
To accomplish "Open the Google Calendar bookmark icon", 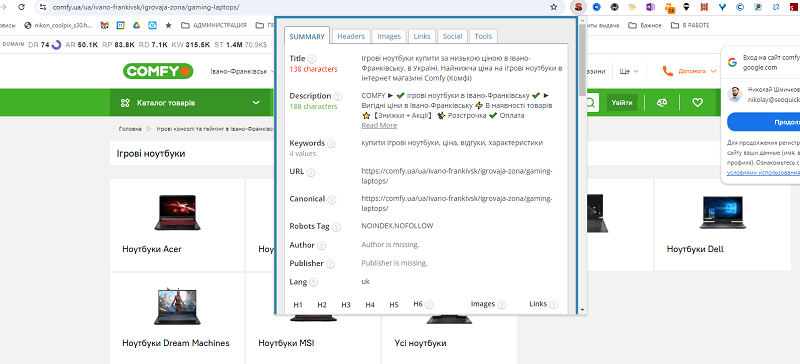I will (x=120, y=25).
